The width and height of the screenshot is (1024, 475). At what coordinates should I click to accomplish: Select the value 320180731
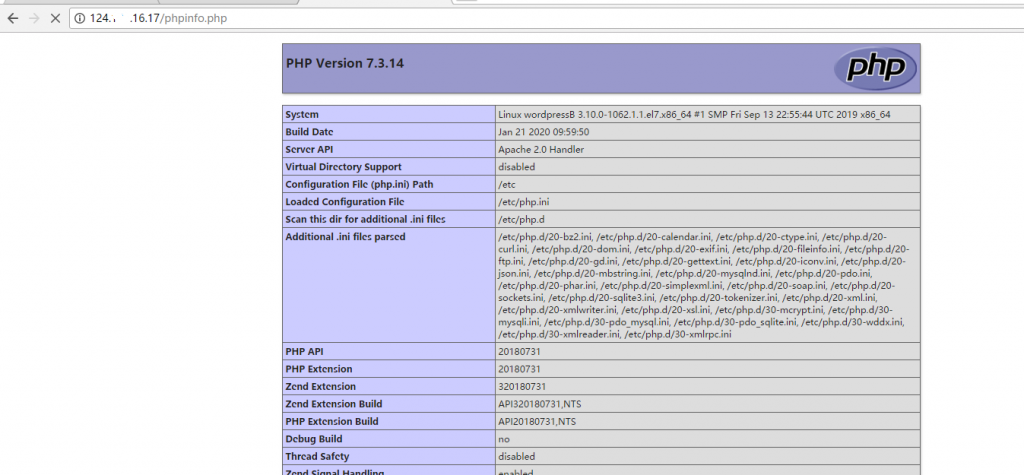[522, 387]
